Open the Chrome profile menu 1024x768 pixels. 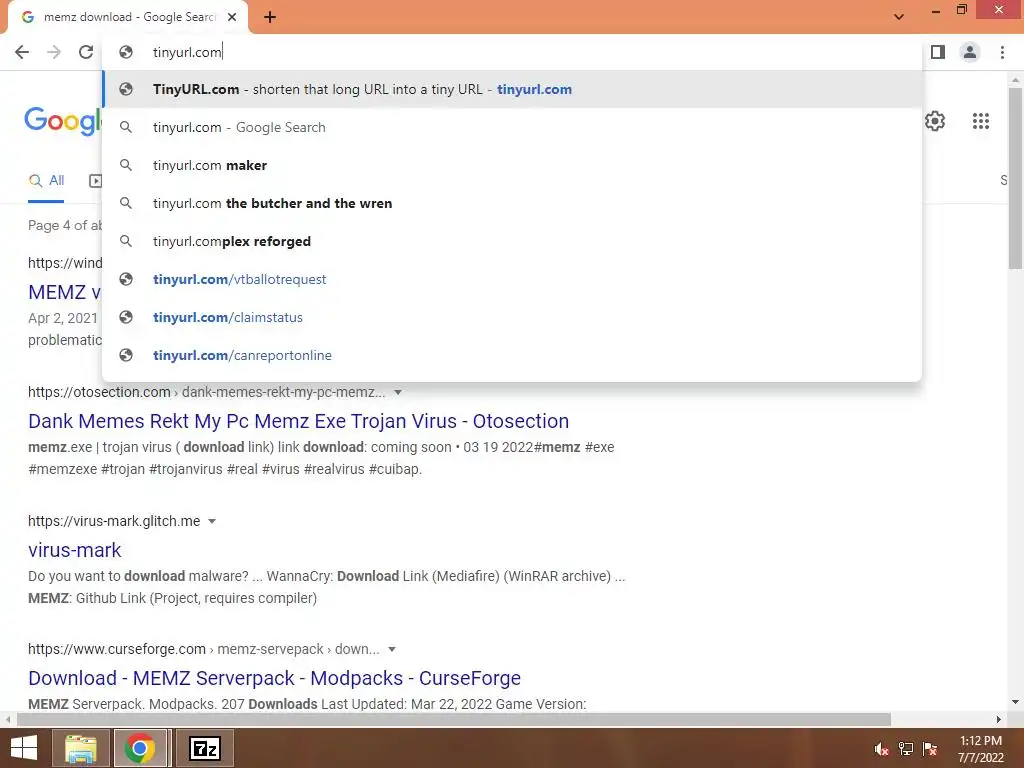970,52
